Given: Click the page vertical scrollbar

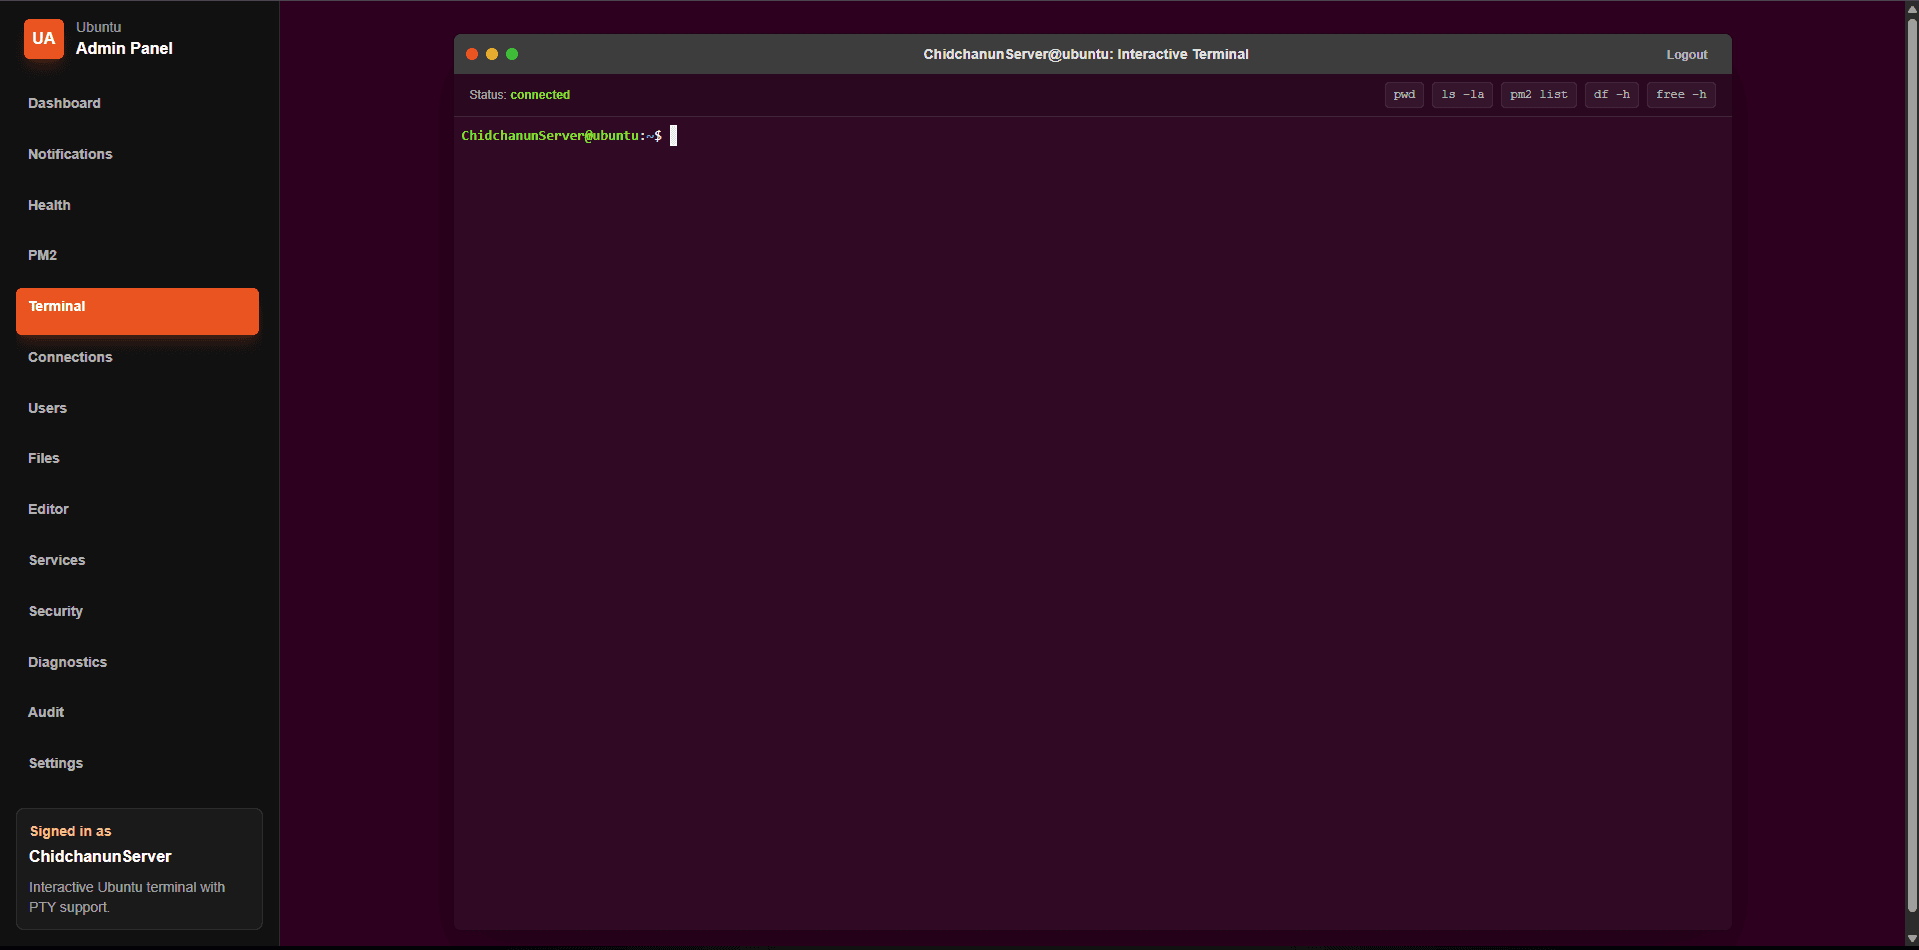Looking at the screenshot, I should click(1912, 465).
